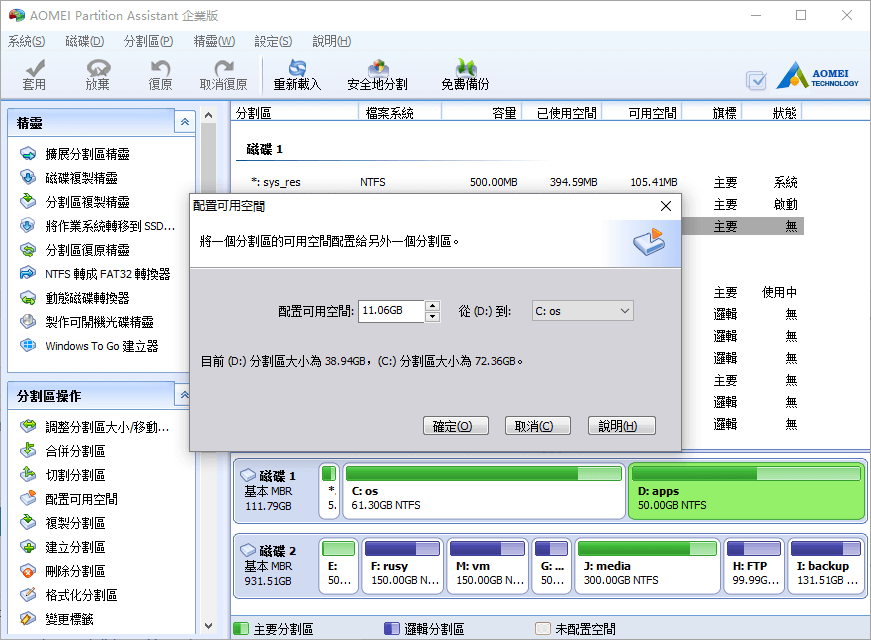Sort by the 已使用空間 column header
Screen dimensions: 871x640
coord(561,113)
